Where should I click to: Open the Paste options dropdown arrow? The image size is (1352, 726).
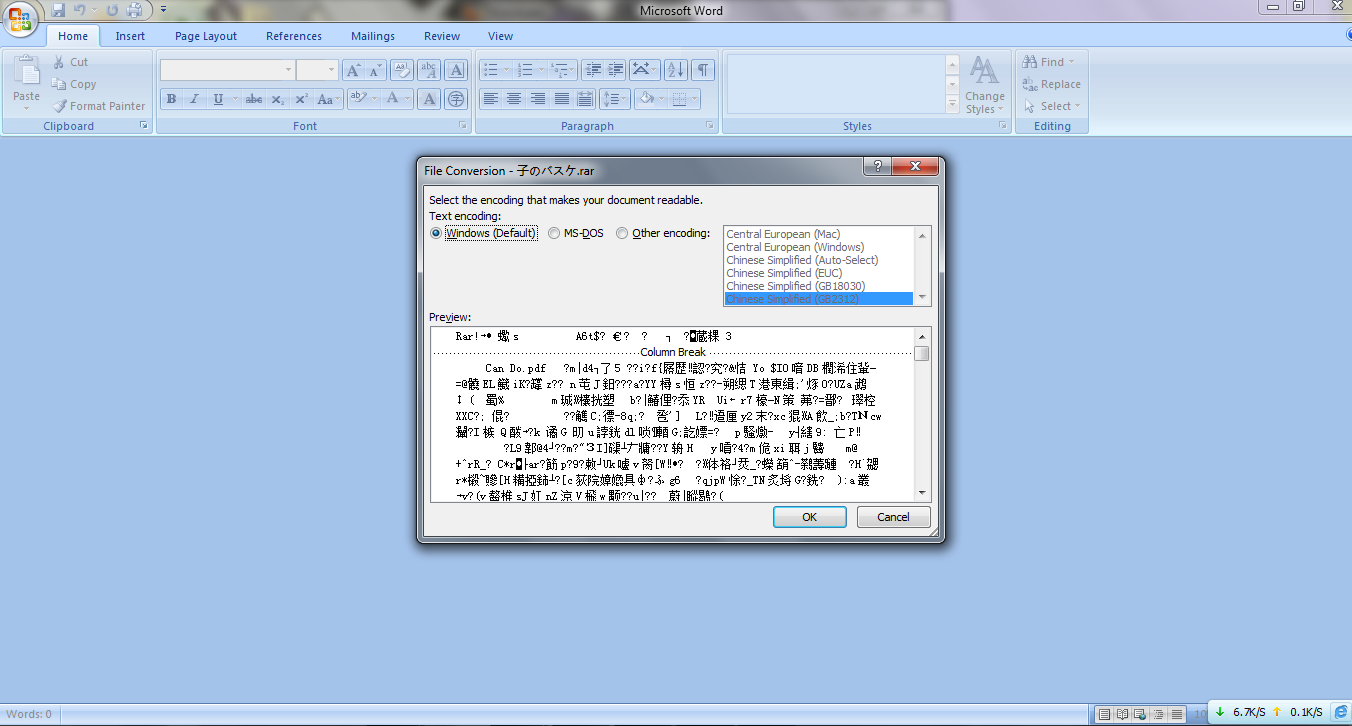[x=27, y=107]
